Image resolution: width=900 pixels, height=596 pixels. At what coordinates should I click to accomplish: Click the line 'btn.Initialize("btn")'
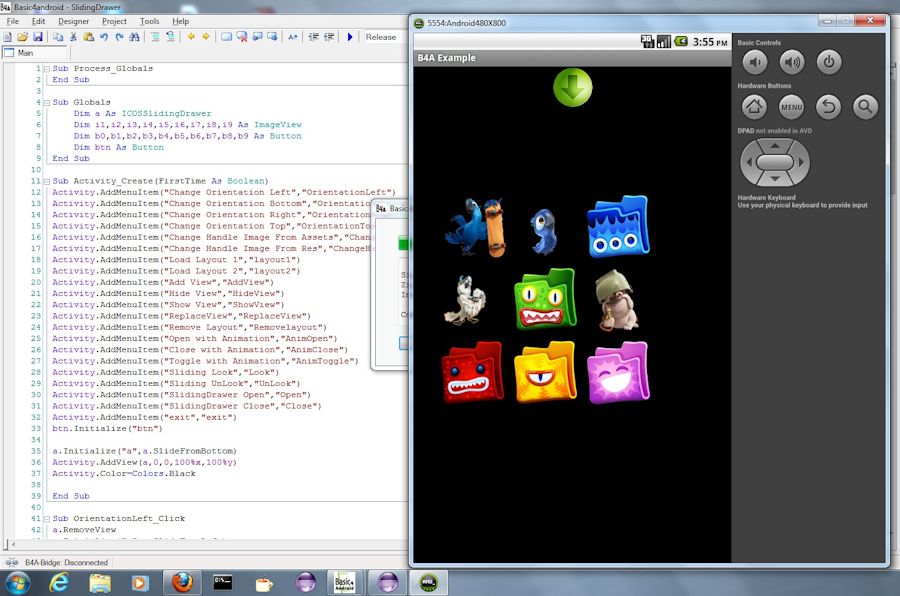[x=107, y=429]
